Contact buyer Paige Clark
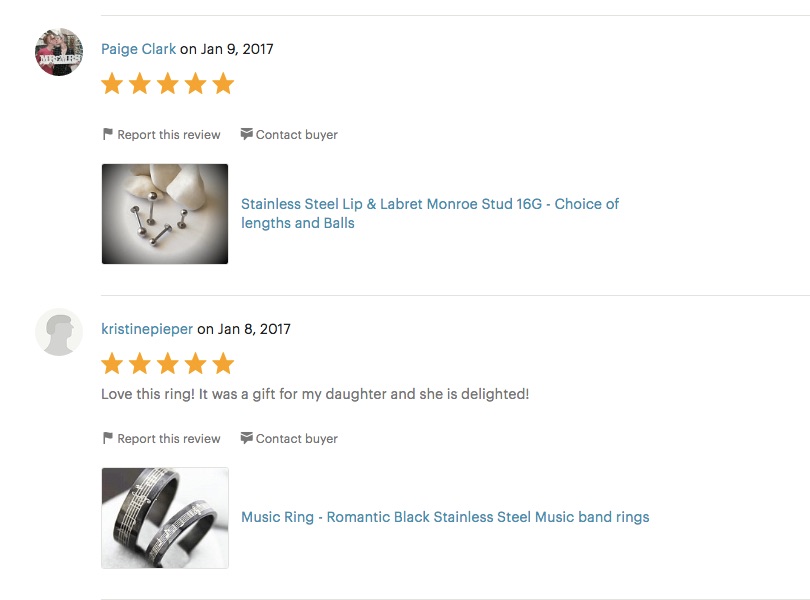Viewport: 810px width, 600px height. (289, 134)
